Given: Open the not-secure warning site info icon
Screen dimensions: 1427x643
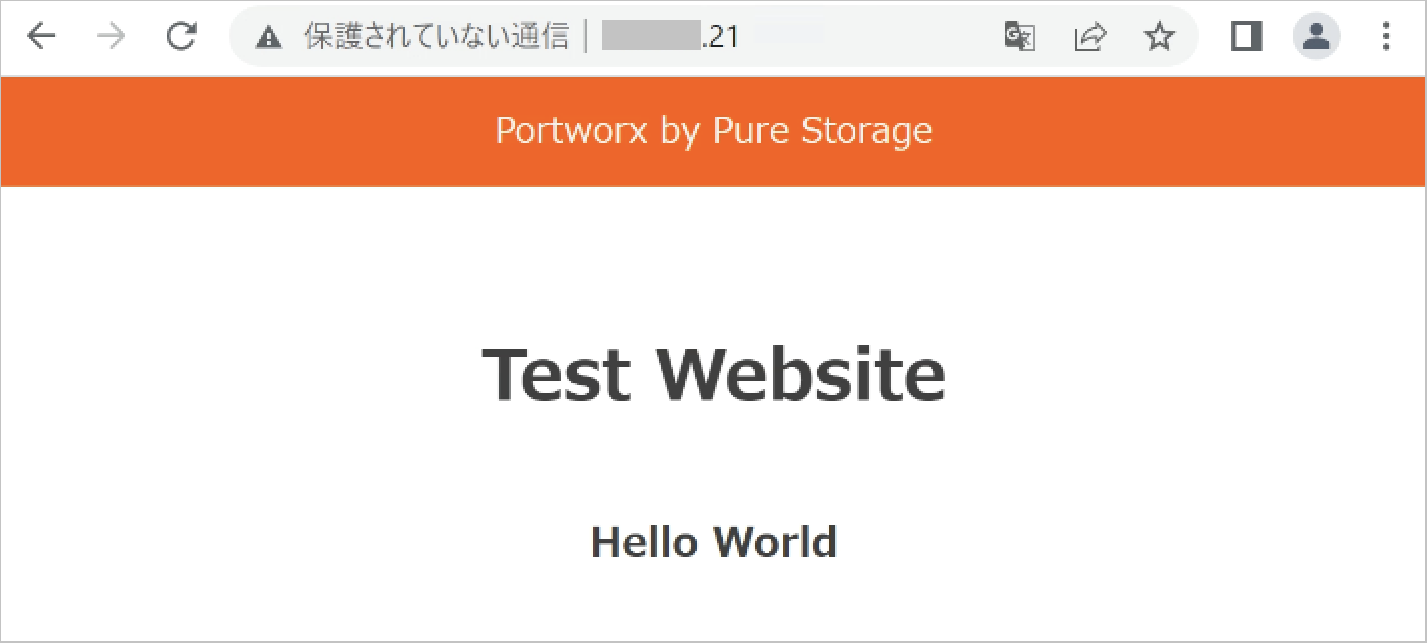Looking at the screenshot, I should point(267,38).
